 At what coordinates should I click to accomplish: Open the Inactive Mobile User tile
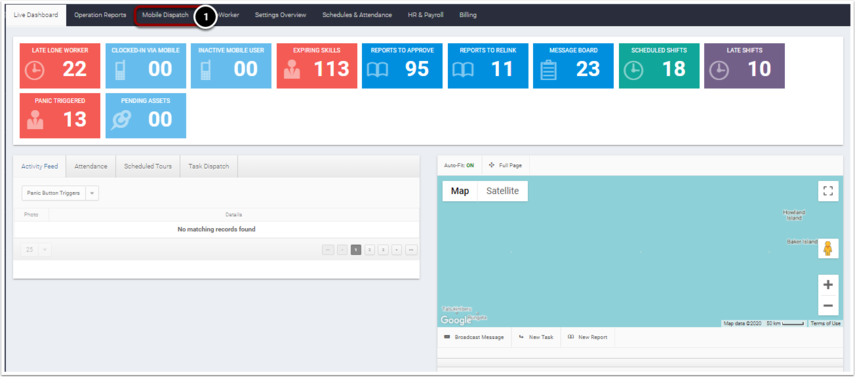pyautogui.click(x=231, y=66)
